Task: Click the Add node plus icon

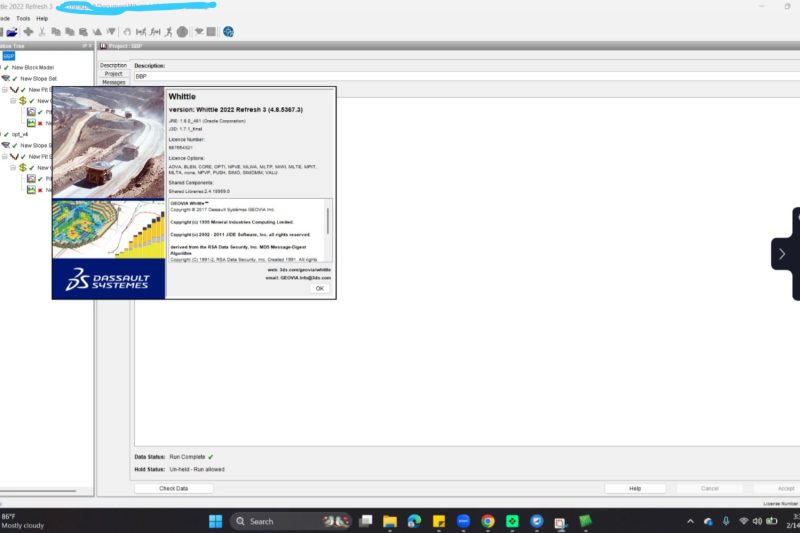Action: pos(29,32)
